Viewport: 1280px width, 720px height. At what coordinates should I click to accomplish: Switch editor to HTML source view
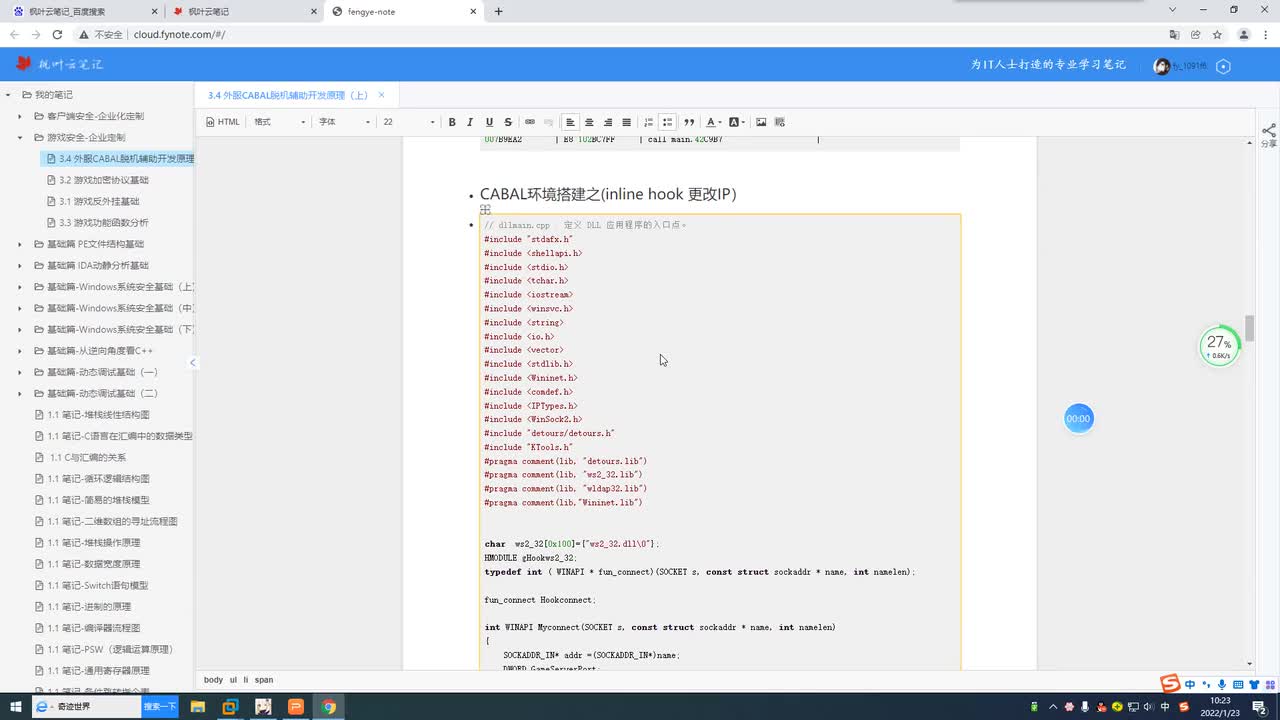pyautogui.click(x=223, y=122)
